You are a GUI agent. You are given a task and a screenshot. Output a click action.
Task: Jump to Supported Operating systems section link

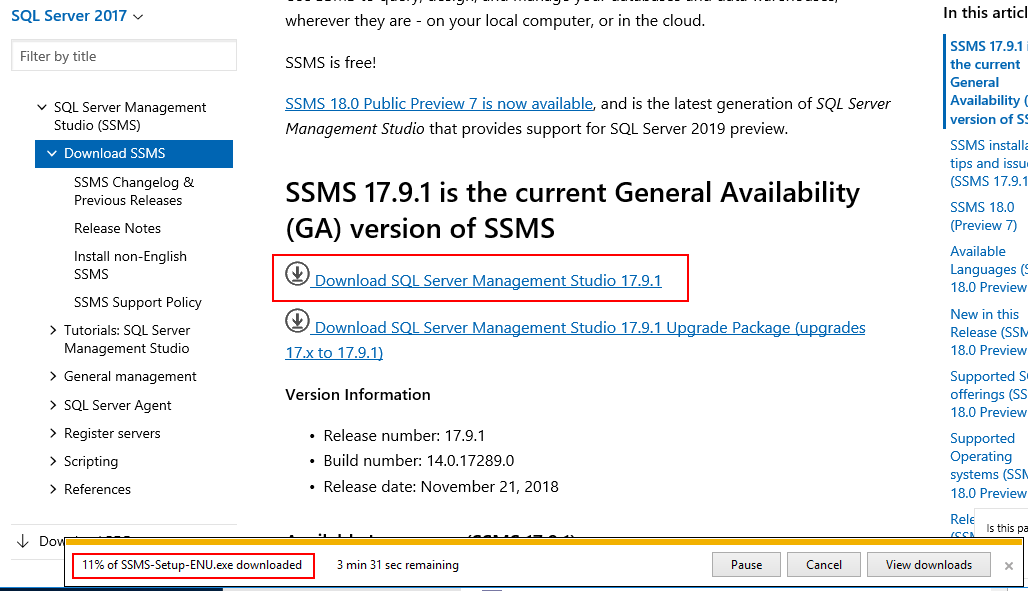click(x=989, y=466)
